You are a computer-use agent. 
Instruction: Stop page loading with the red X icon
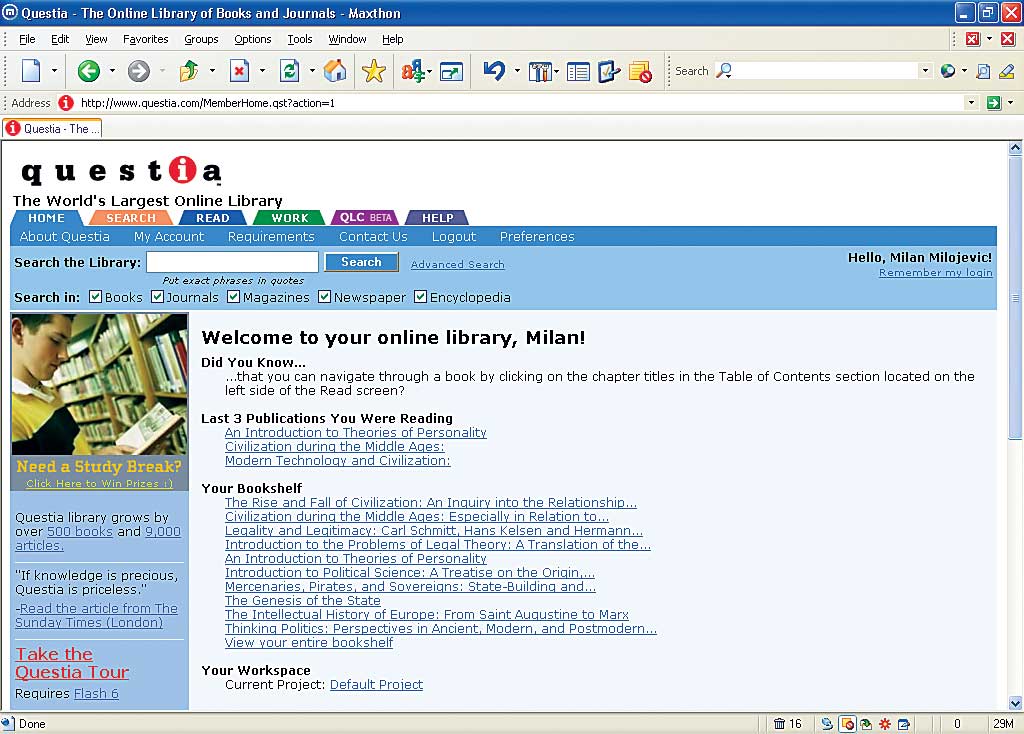coord(239,71)
